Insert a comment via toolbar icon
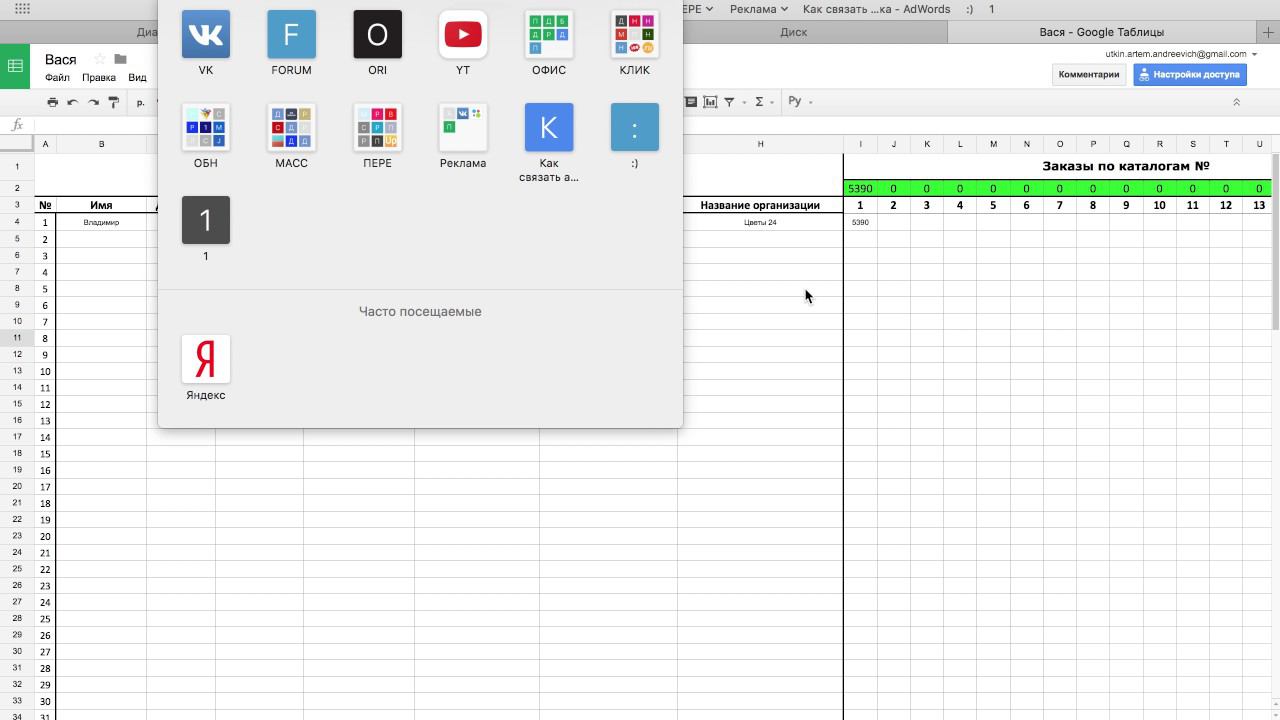1280x720 pixels. coord(691,102)
